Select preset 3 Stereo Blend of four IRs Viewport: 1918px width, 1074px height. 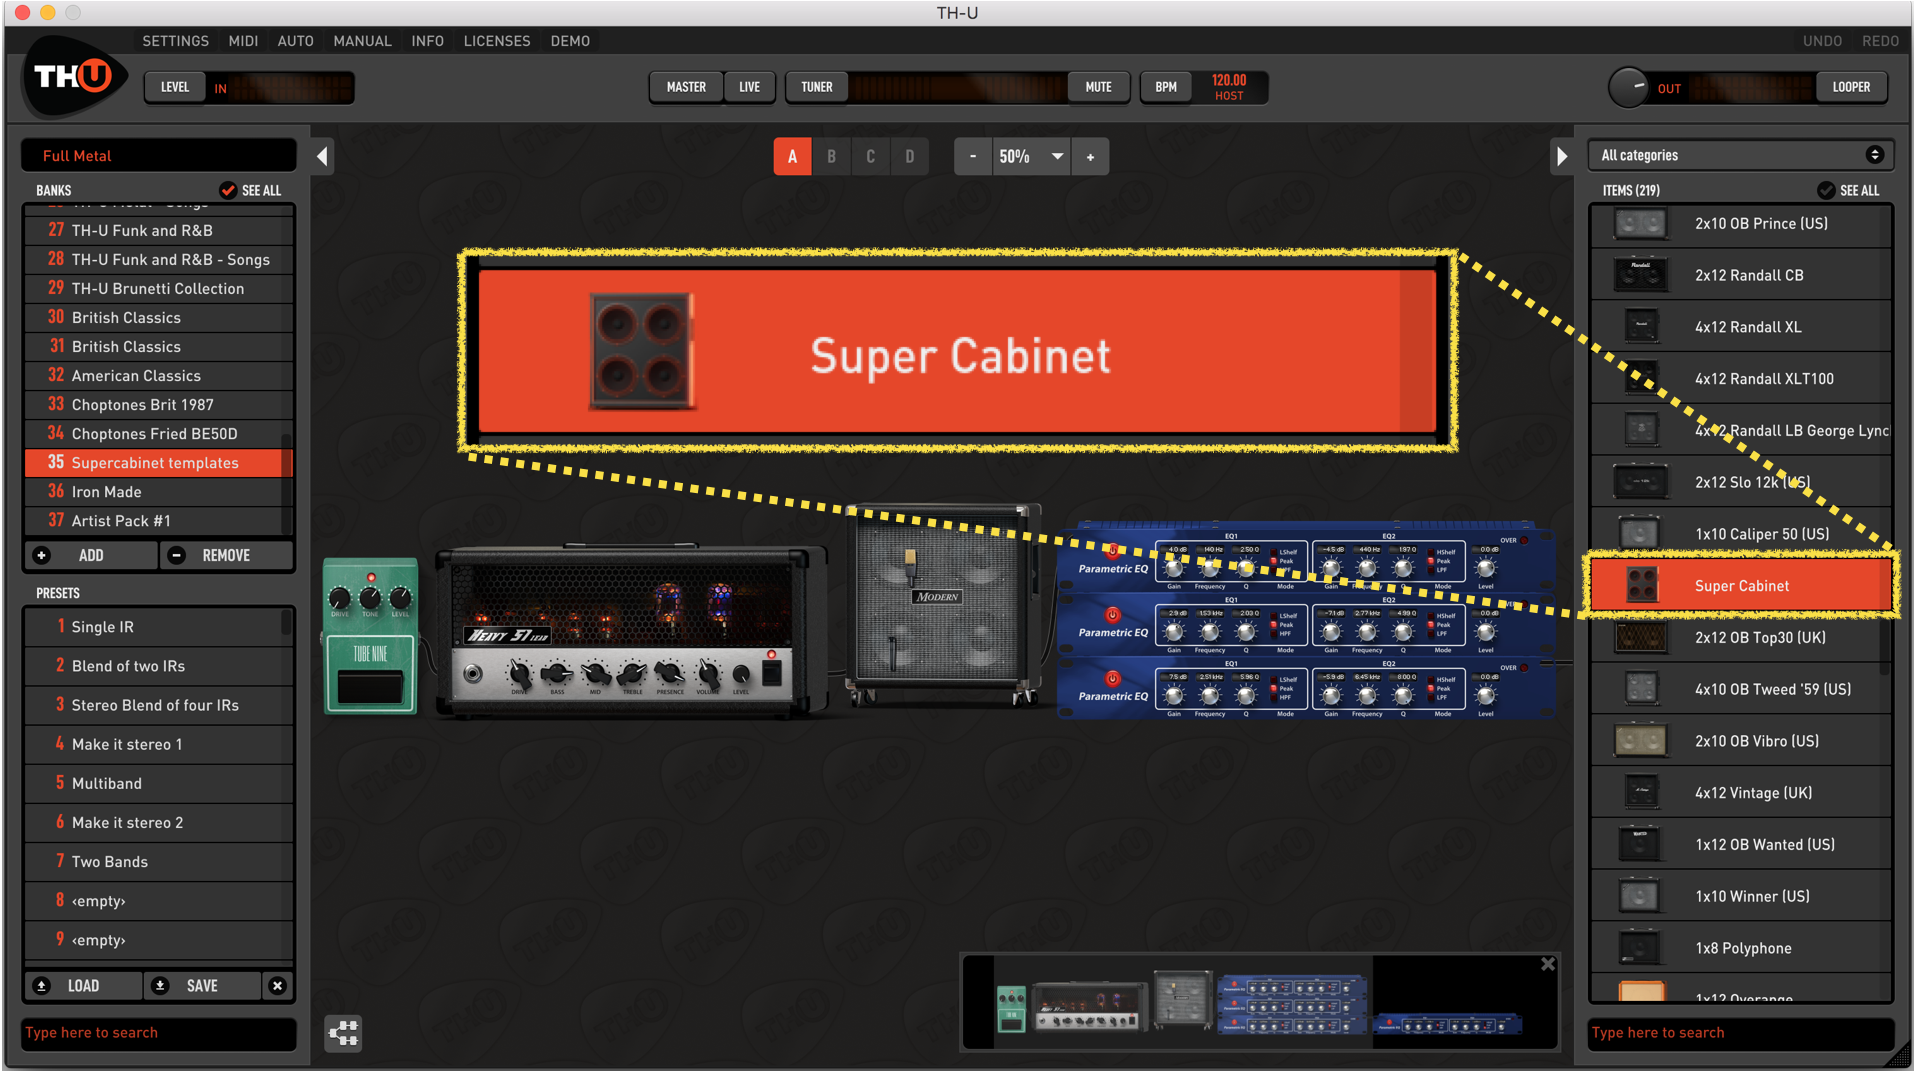pos(158,705)
